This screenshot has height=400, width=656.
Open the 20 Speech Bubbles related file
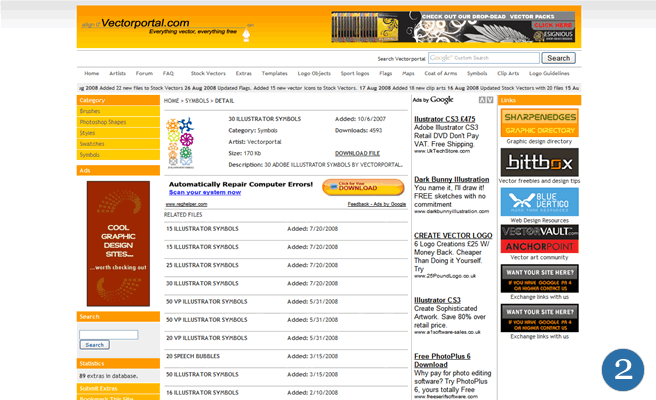(195, 355)
